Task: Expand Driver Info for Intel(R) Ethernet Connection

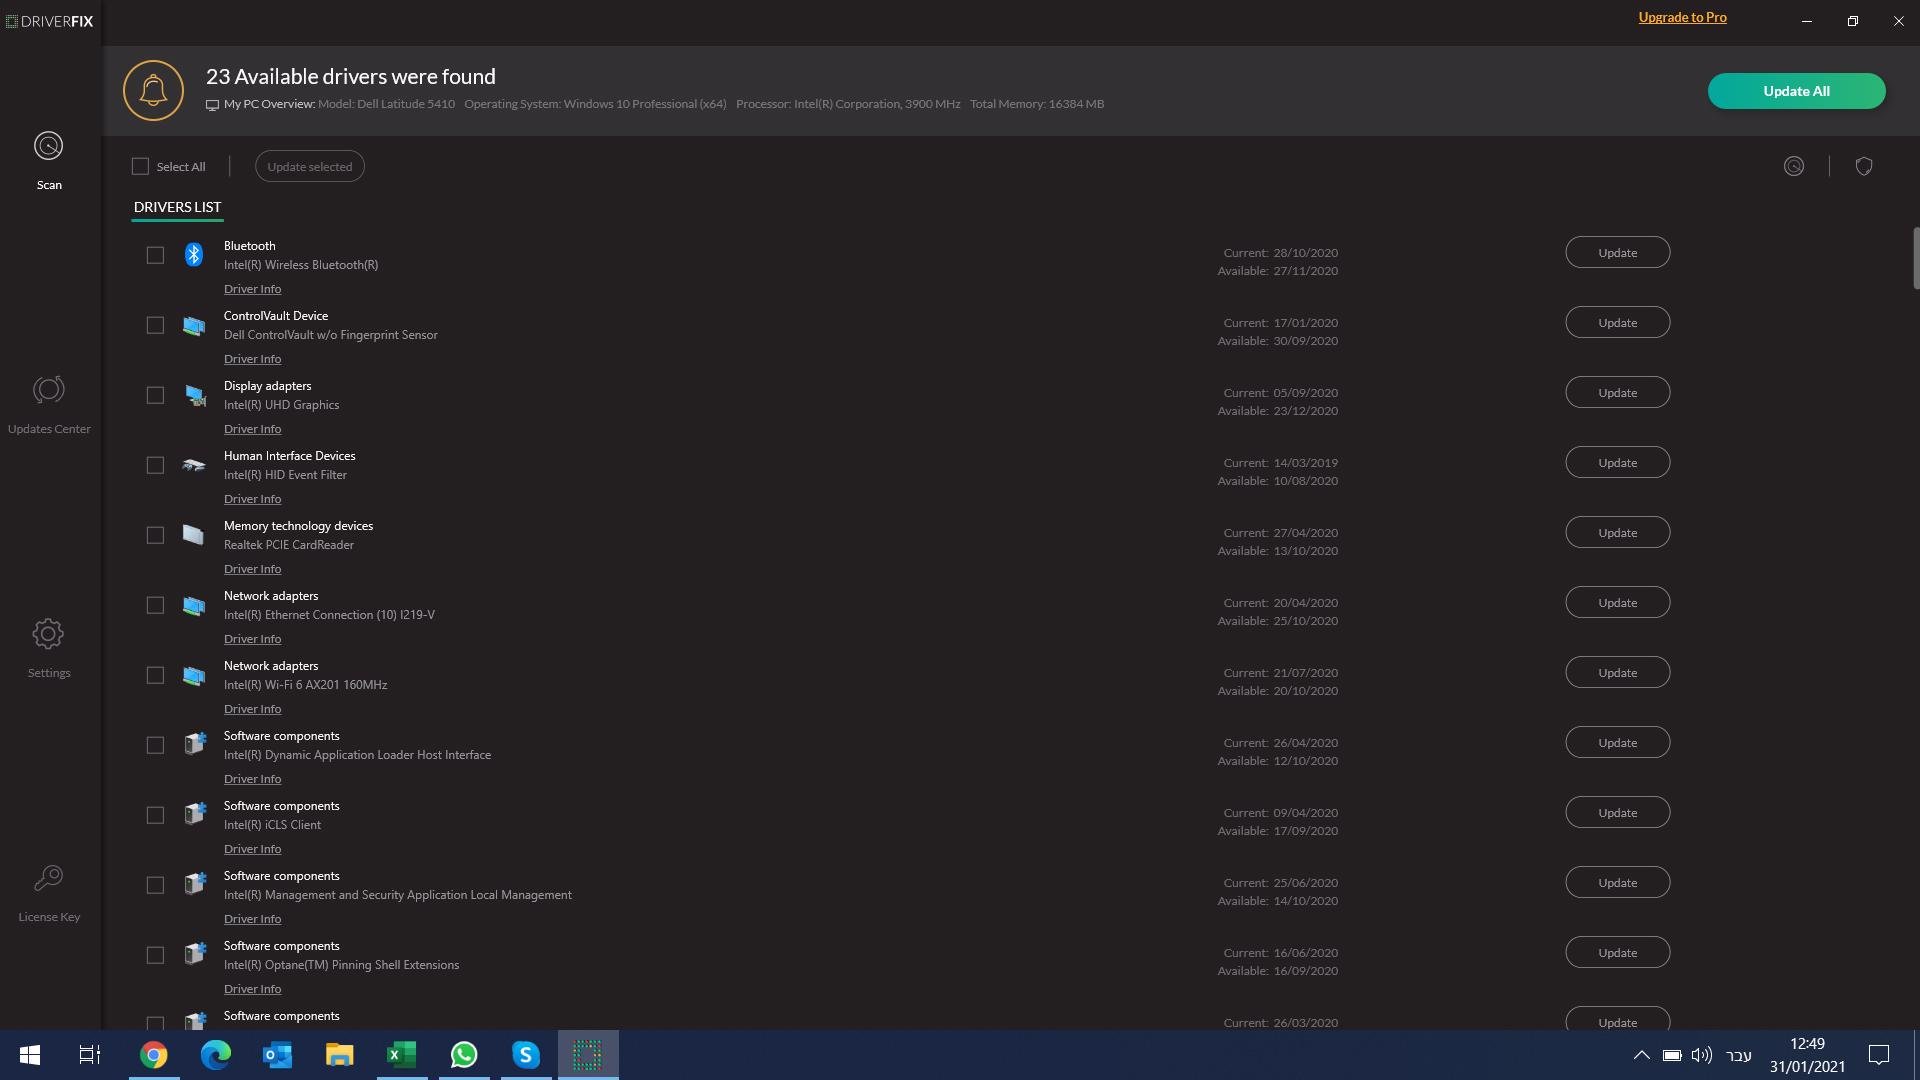Action: 252,638
